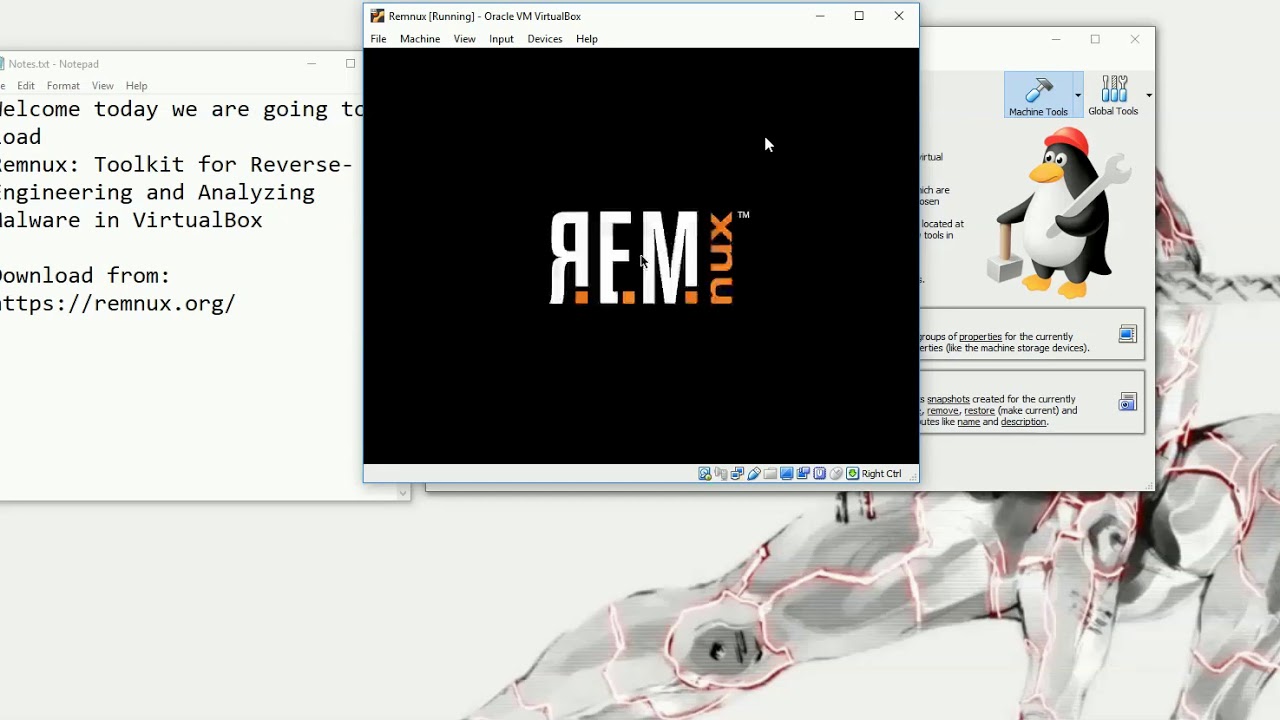Click the mouse integration status icon
The width and height of the screenshot is (1280, 720).
click(836, 474)
